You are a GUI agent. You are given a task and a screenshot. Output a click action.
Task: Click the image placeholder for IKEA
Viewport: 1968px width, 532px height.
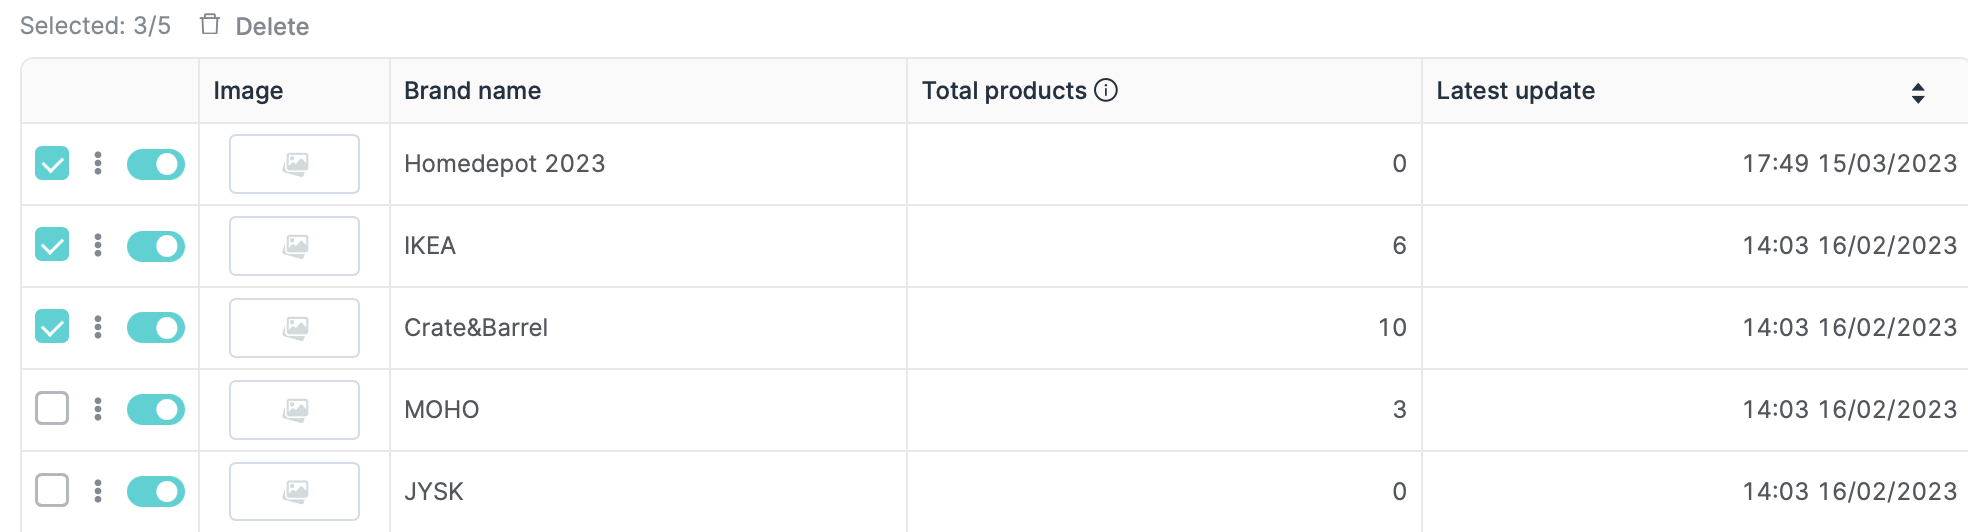tap(294, 246)
